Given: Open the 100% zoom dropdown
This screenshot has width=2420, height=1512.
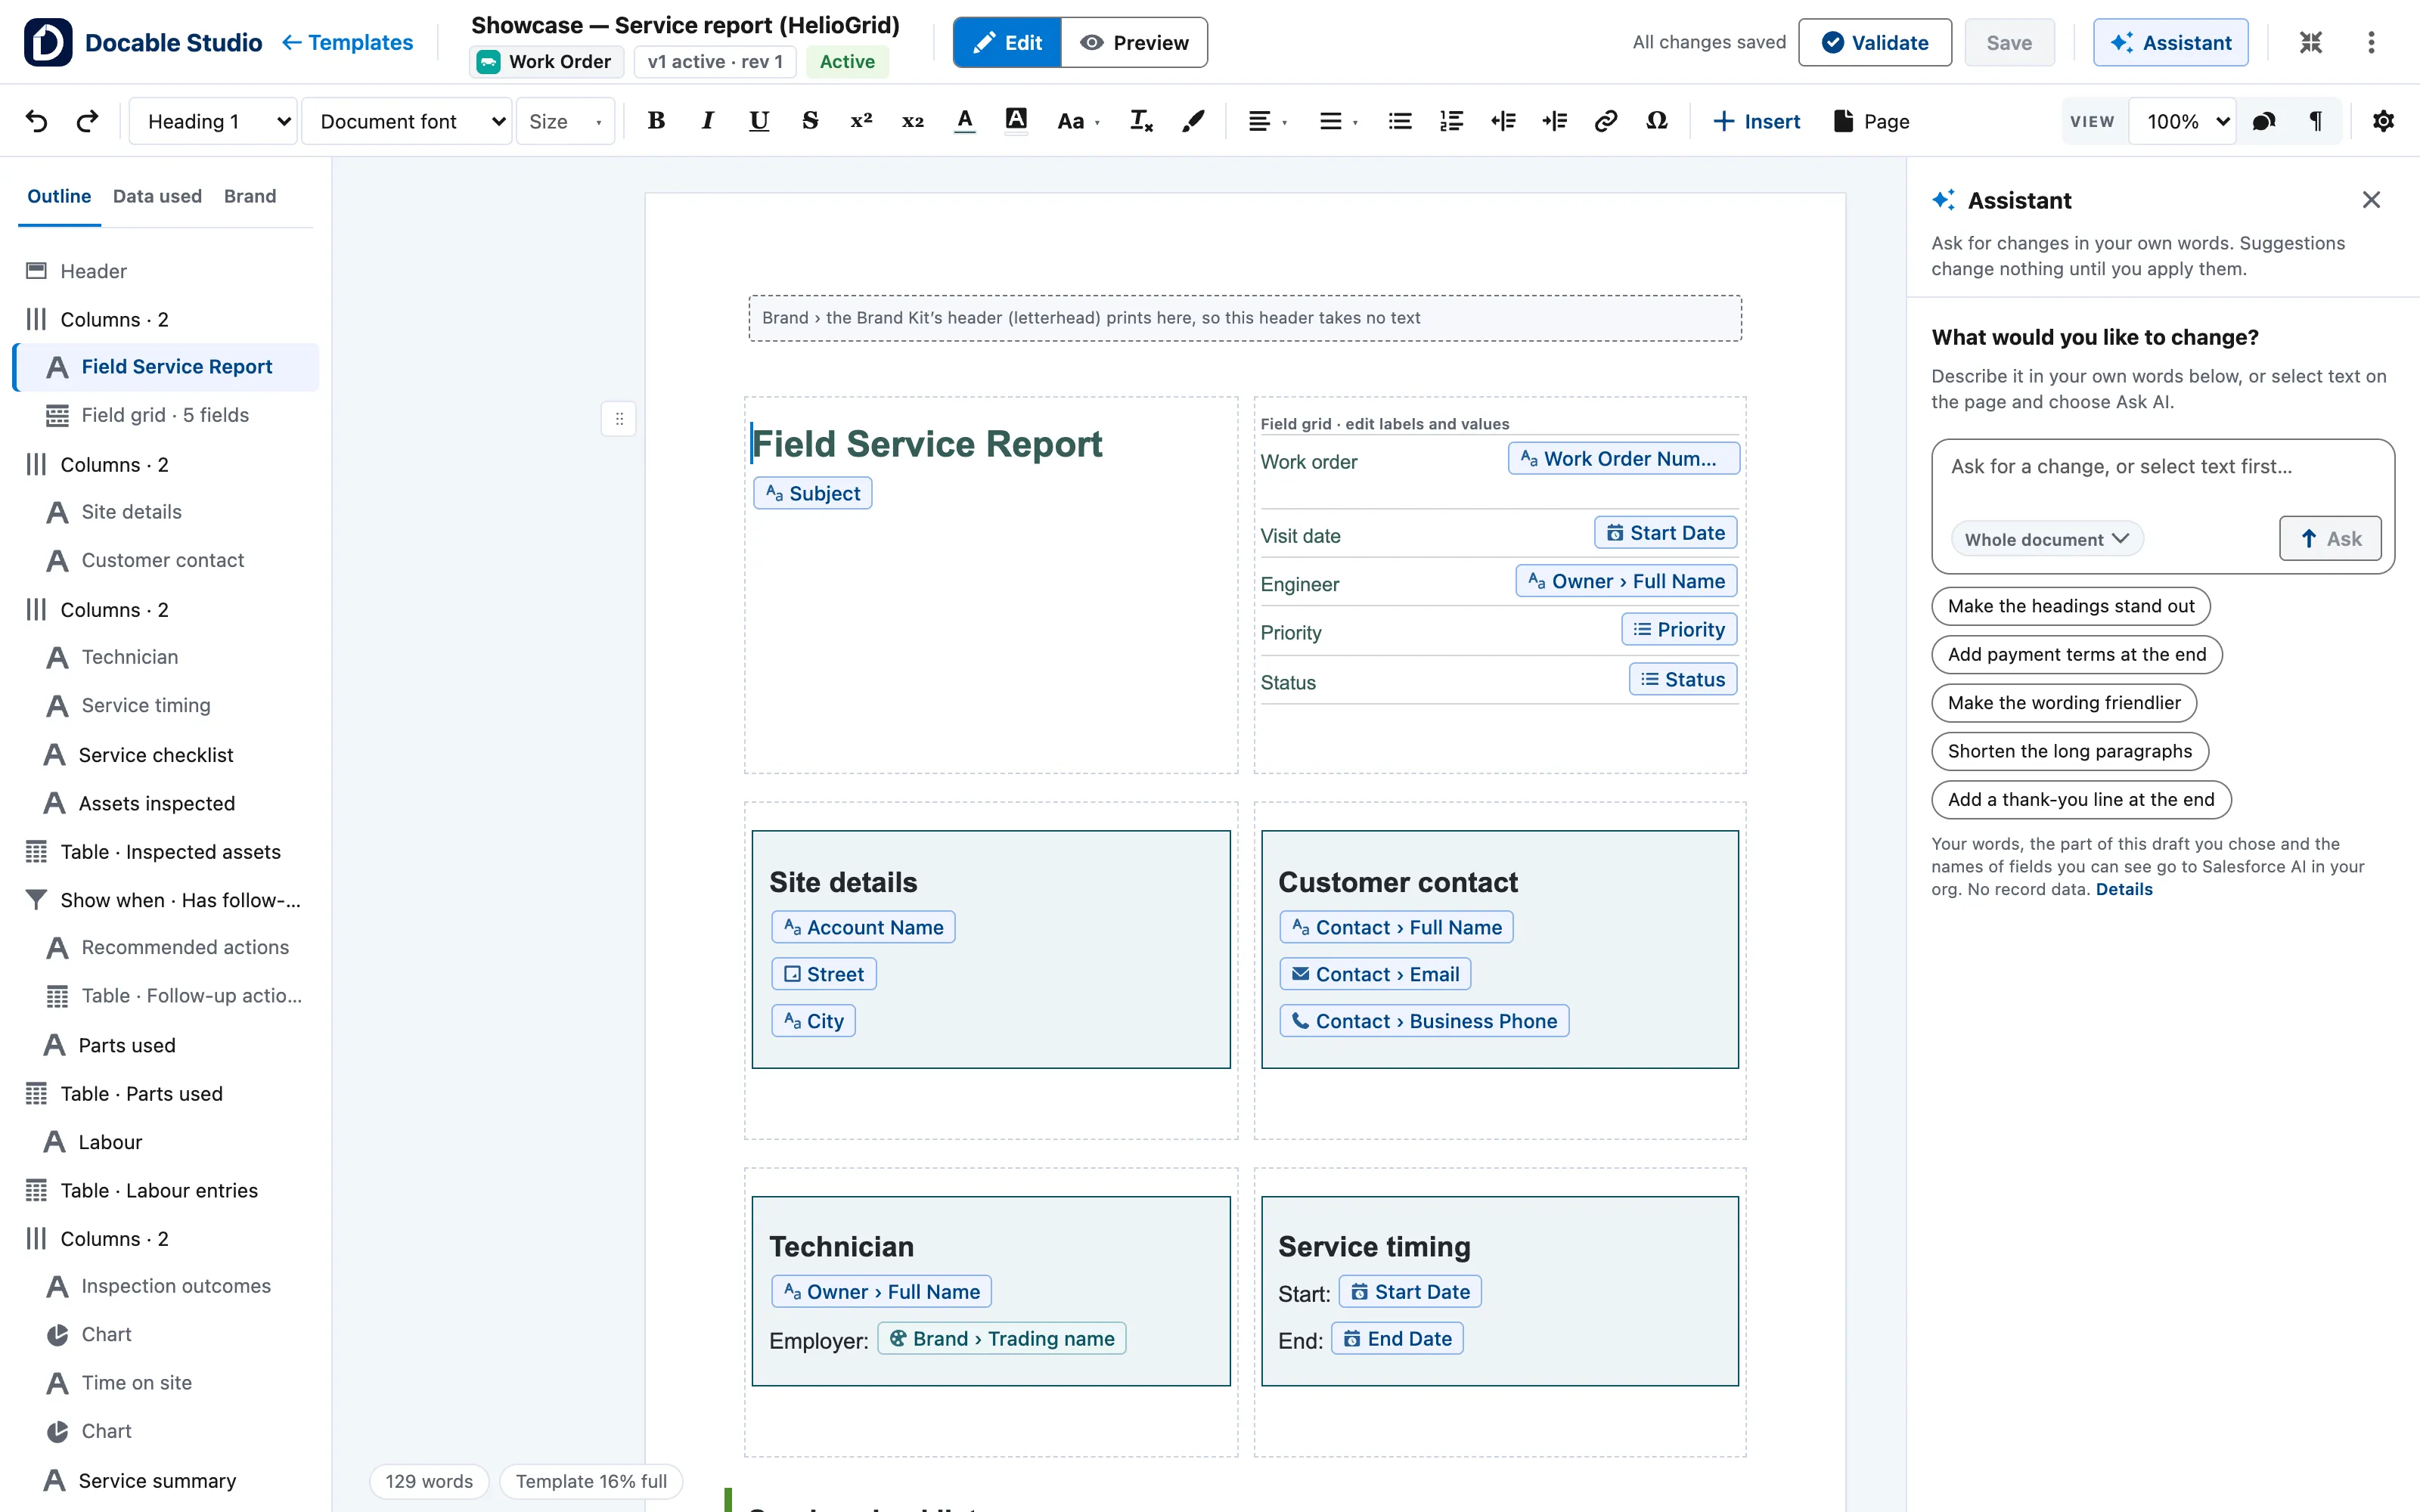Looking at the screenshot, I should [2183, 121].
